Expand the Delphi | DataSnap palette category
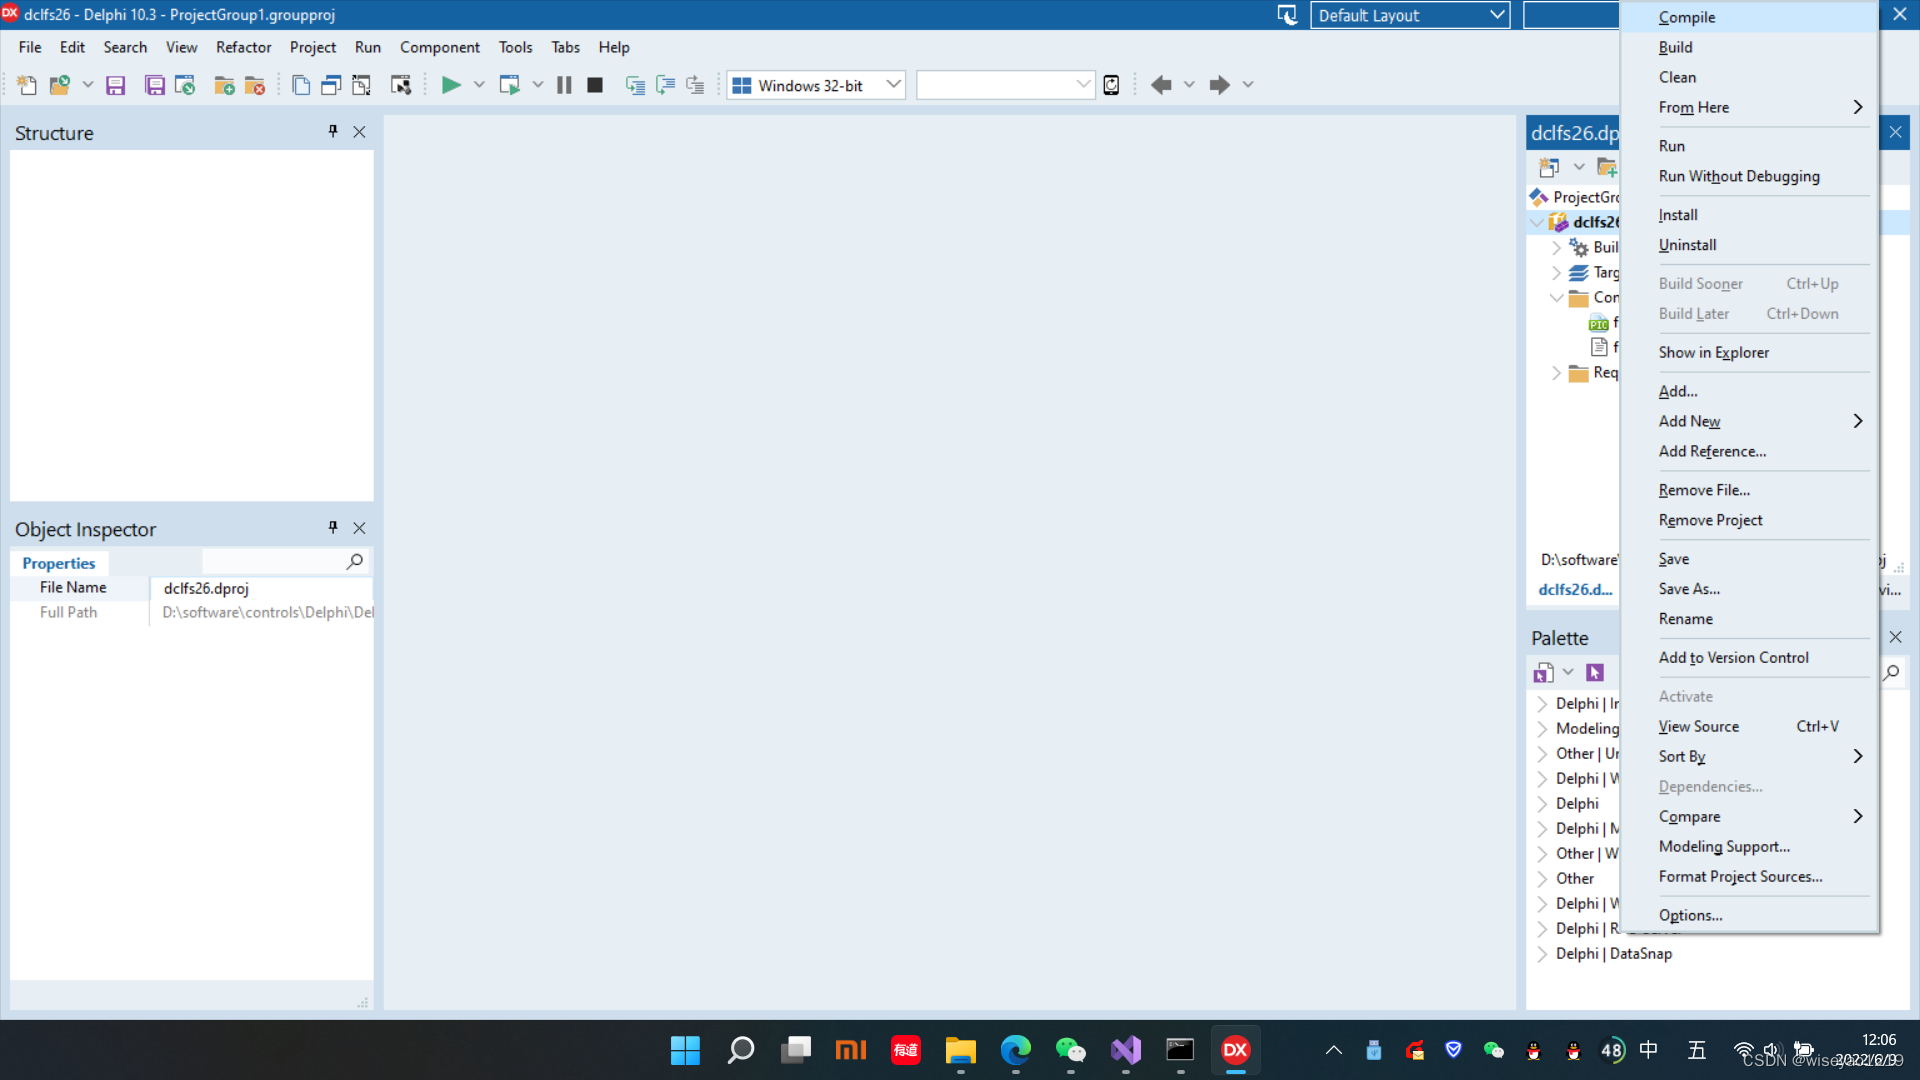Image resolution: width=1920 pixels, height=1080 pixels. [1542, 954]
